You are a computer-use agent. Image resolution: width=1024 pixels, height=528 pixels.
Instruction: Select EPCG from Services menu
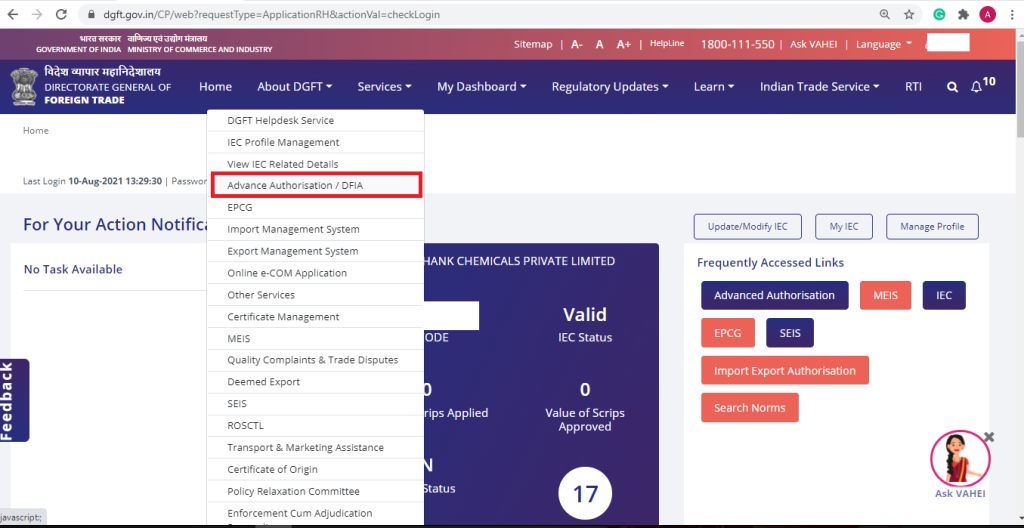[x=315, y=208]
